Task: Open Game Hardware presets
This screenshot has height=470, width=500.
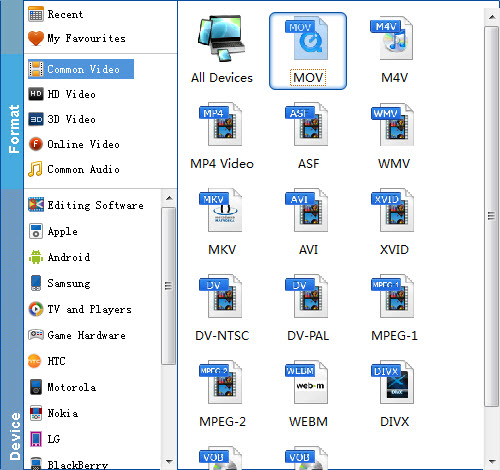Action: pyautogui.click(x=77, y=335)
